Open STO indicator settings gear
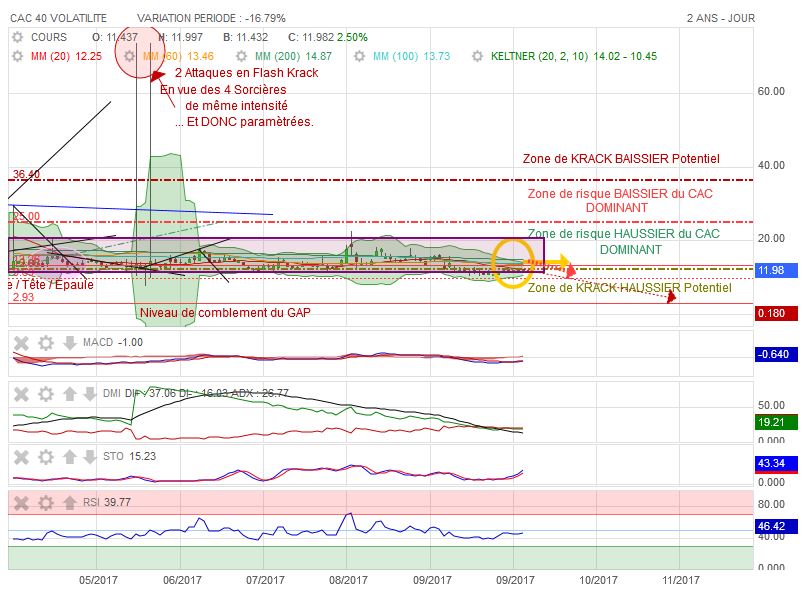 [x=46, y=457]
